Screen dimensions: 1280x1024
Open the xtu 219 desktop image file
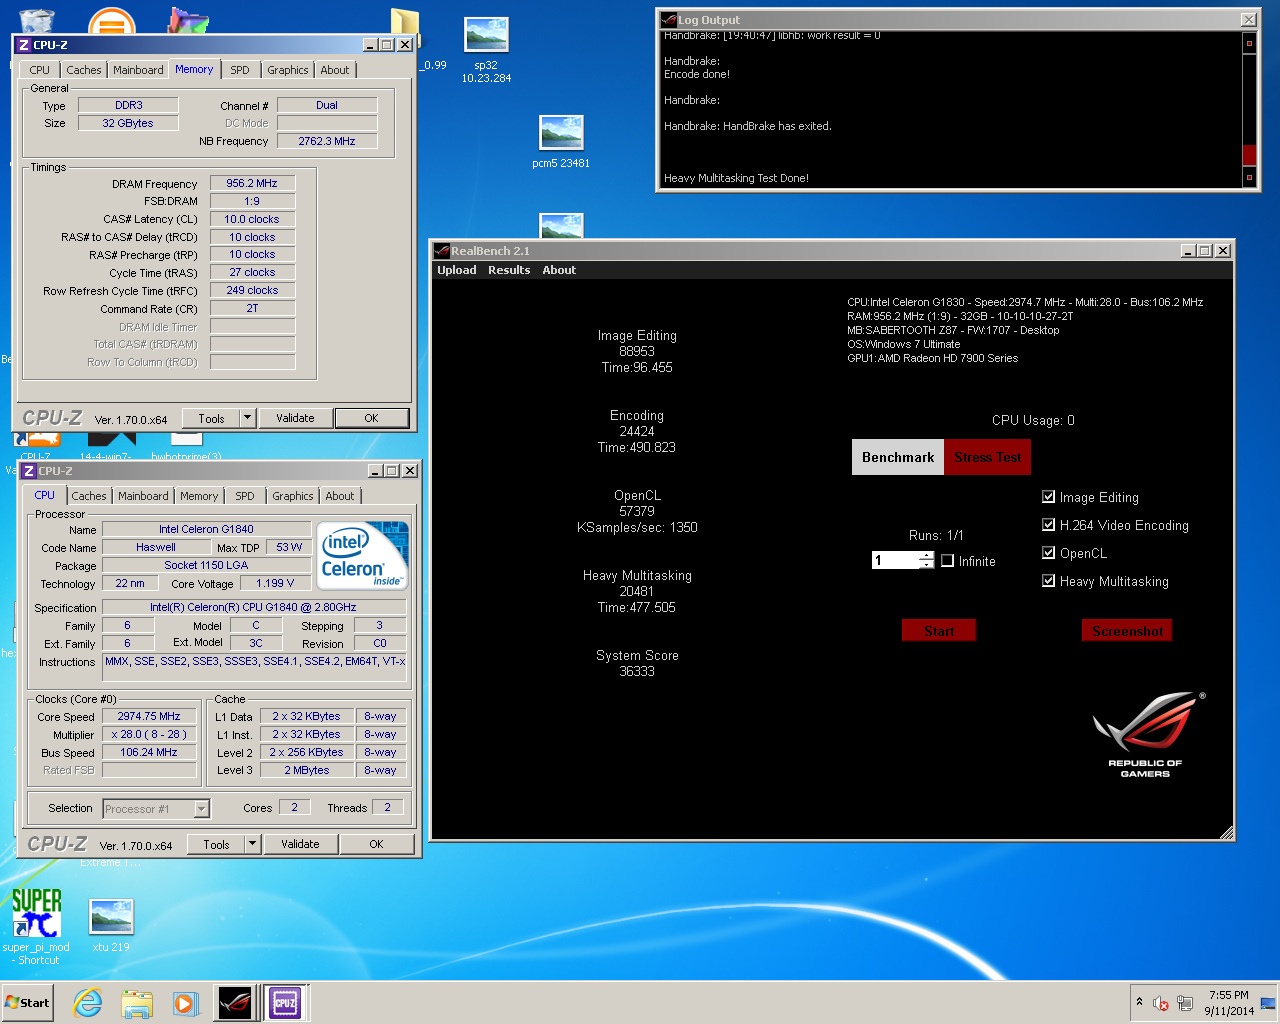[x=111, y=924]
